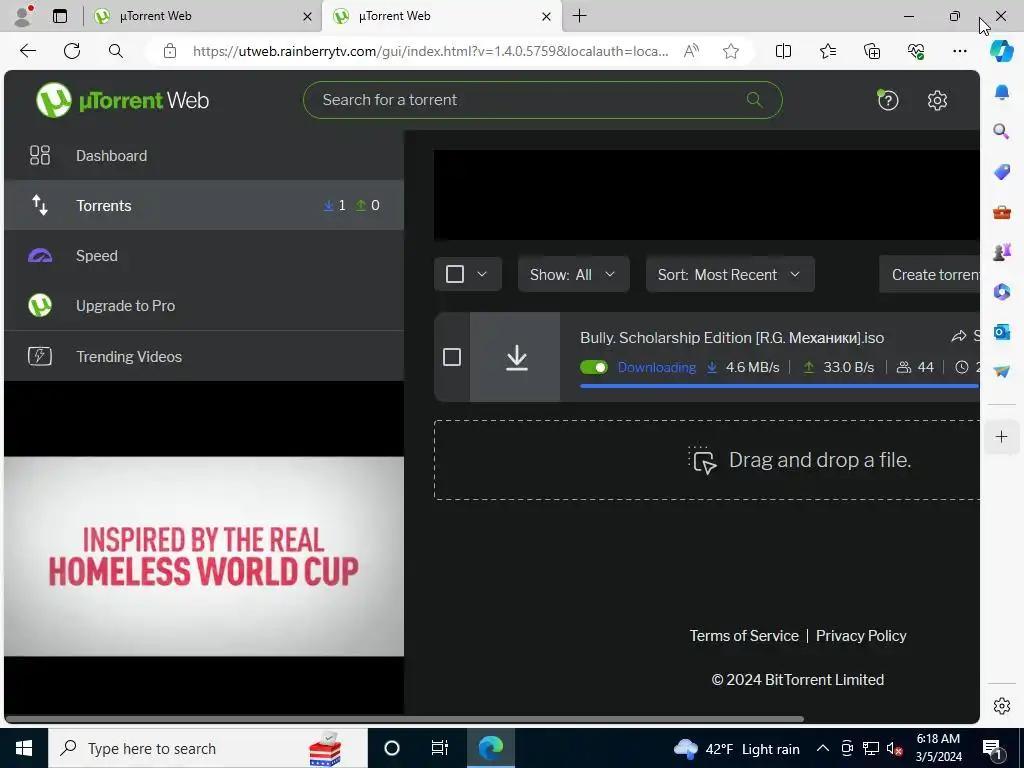The width and height of the screenshot is (1024, 768).
Task: Open the Windows Start menu
Action: 24,748
